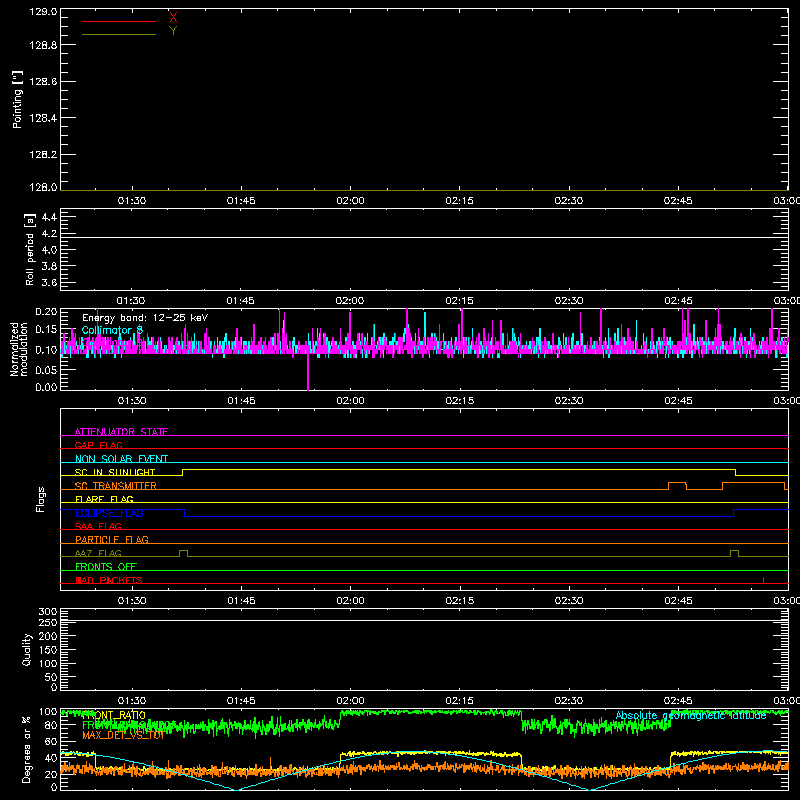Click the ATTENUATOR_STATE flag label
The width and height of the screenshot is (800, 800).
click(121, 432)
